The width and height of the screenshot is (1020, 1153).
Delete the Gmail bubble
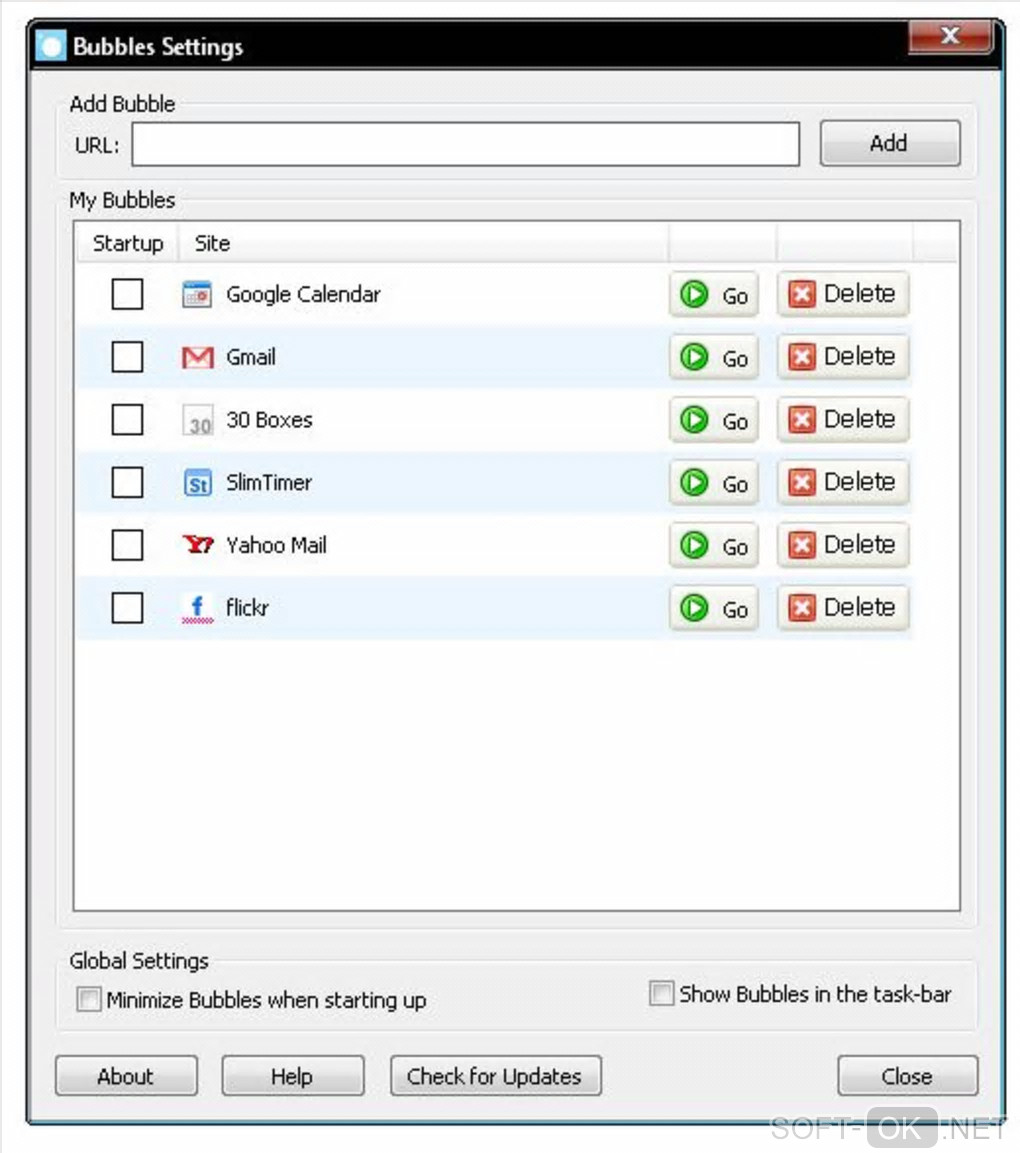[843, 357]
